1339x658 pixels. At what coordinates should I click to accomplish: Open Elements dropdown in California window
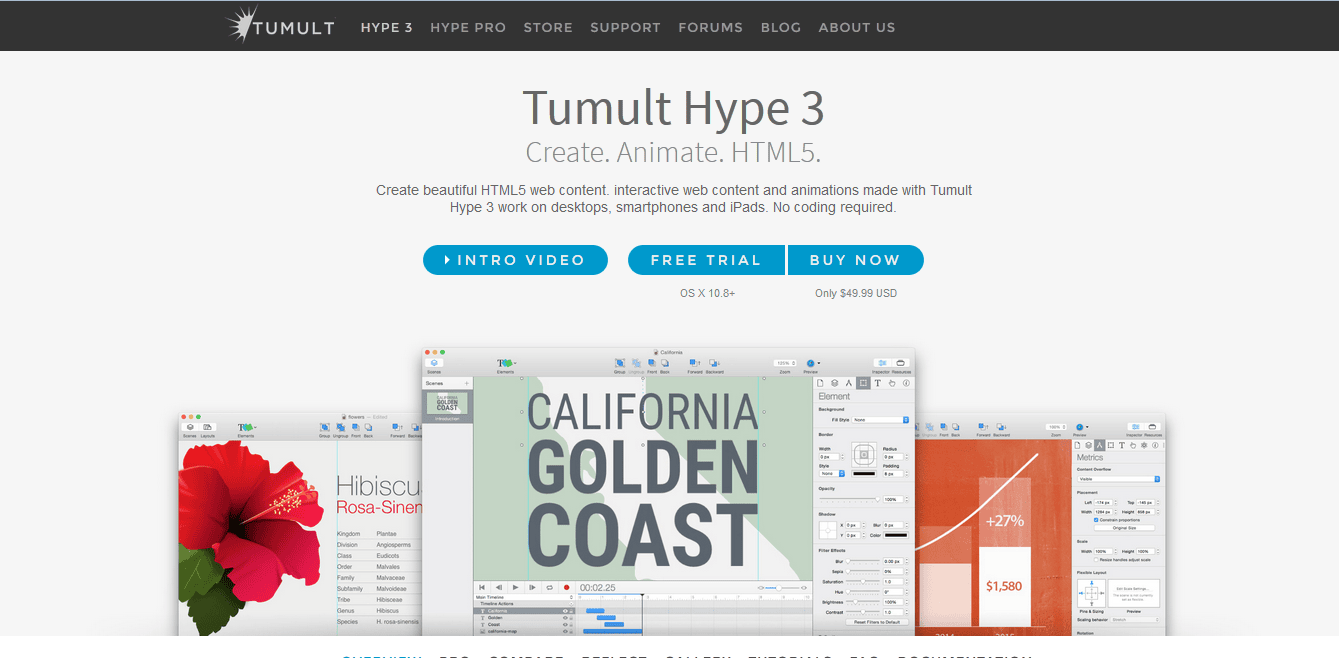click(x=506, y=363)
